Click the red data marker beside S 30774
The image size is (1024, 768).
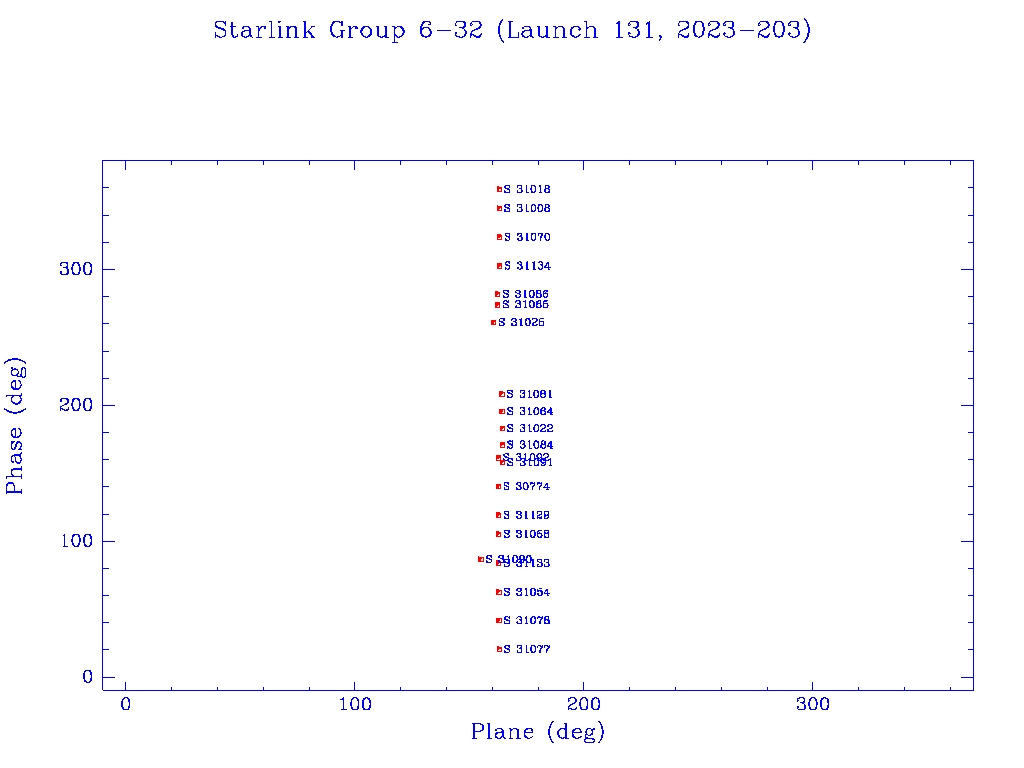tap(499, 487)
